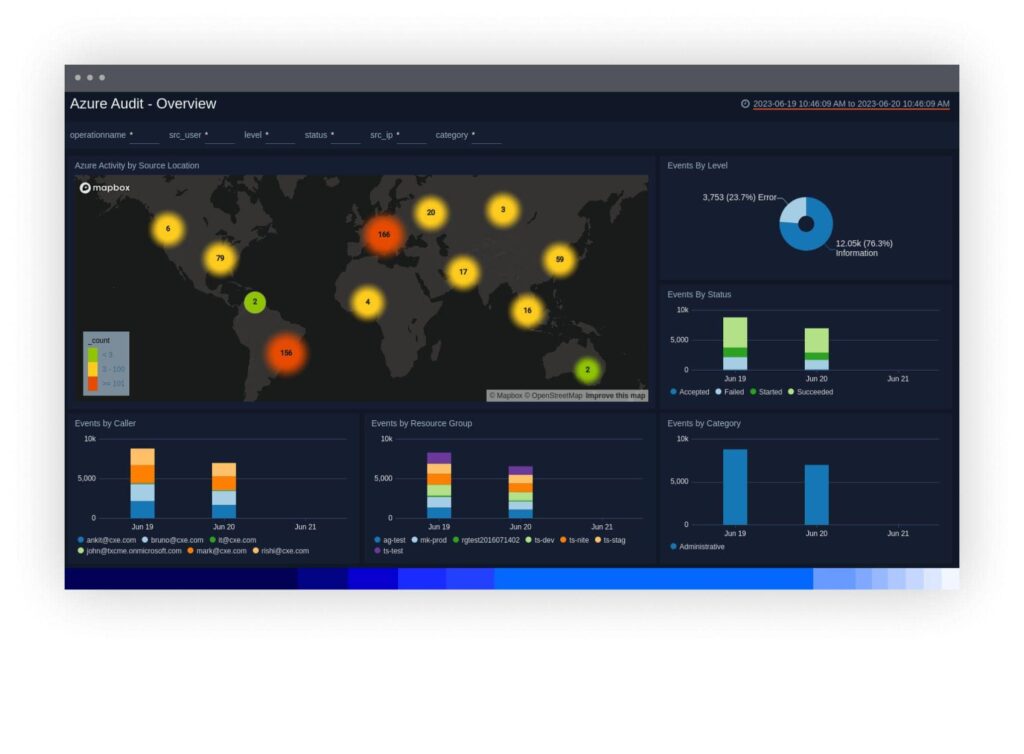This screenshot has height=754, width=1024.
Task: Click the clock icon beside time range
Action: 745,104
